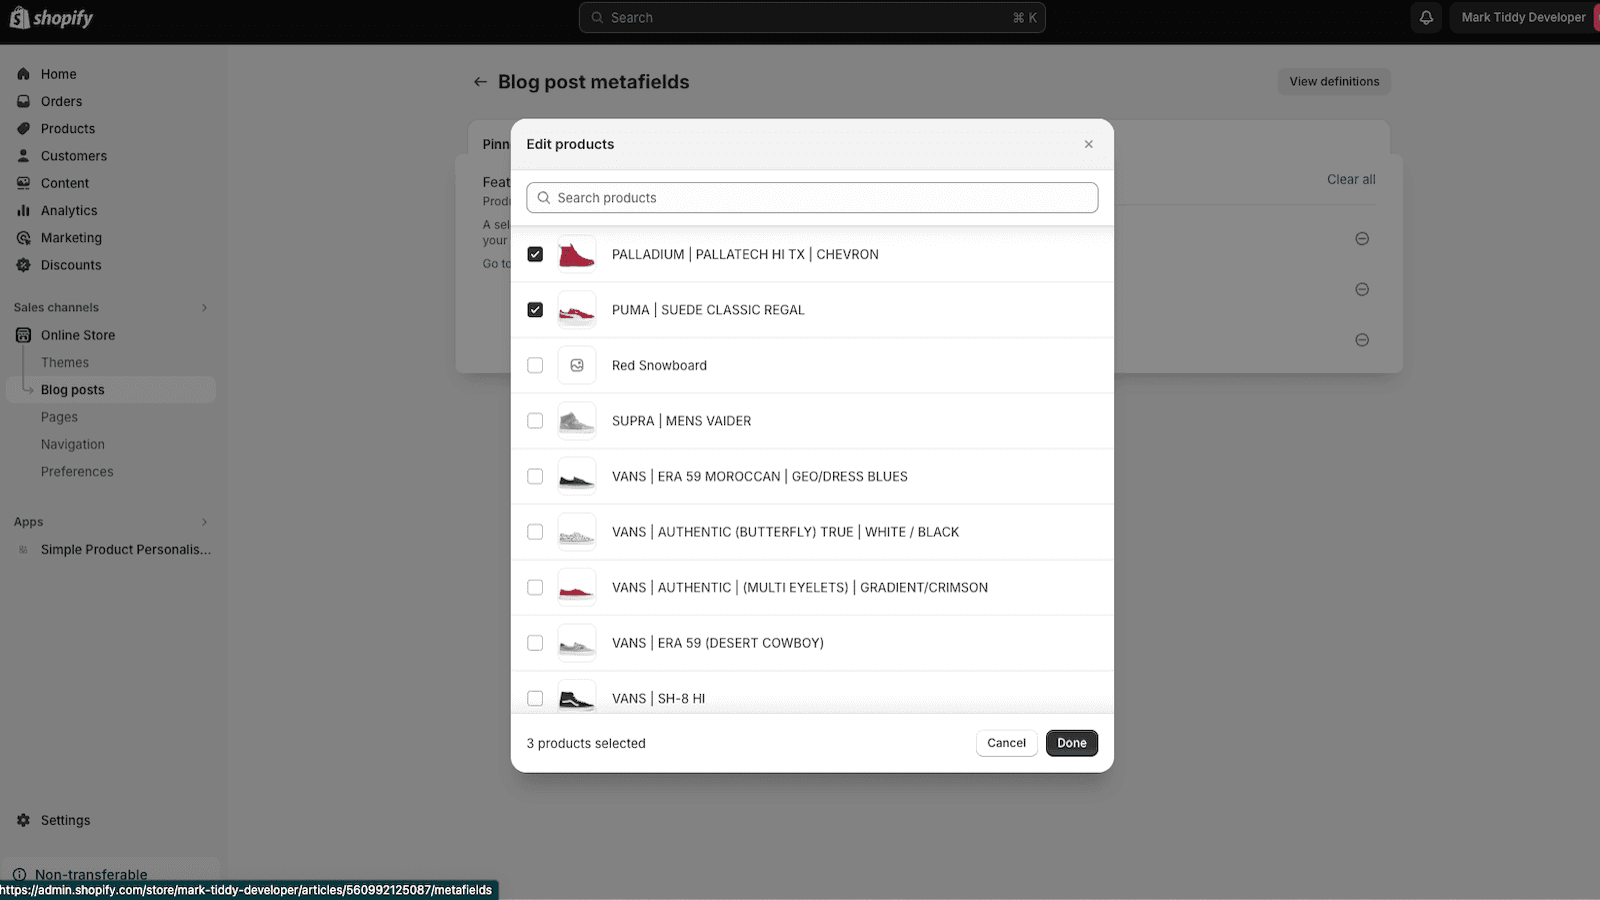Click the Cancel button

1006,743
